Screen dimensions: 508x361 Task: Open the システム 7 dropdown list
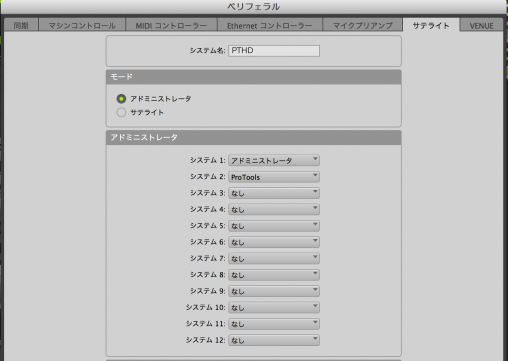274,258
